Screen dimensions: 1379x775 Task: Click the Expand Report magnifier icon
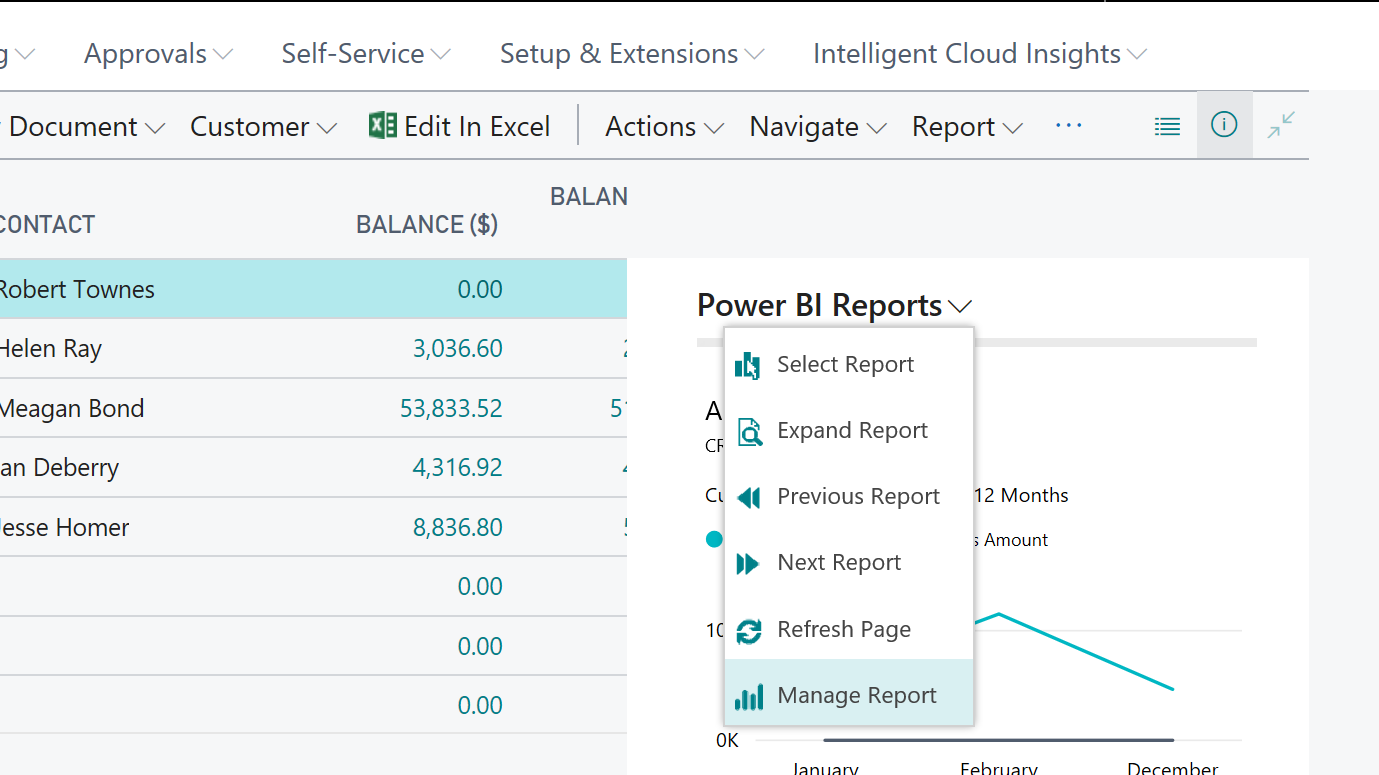(748, 431)
